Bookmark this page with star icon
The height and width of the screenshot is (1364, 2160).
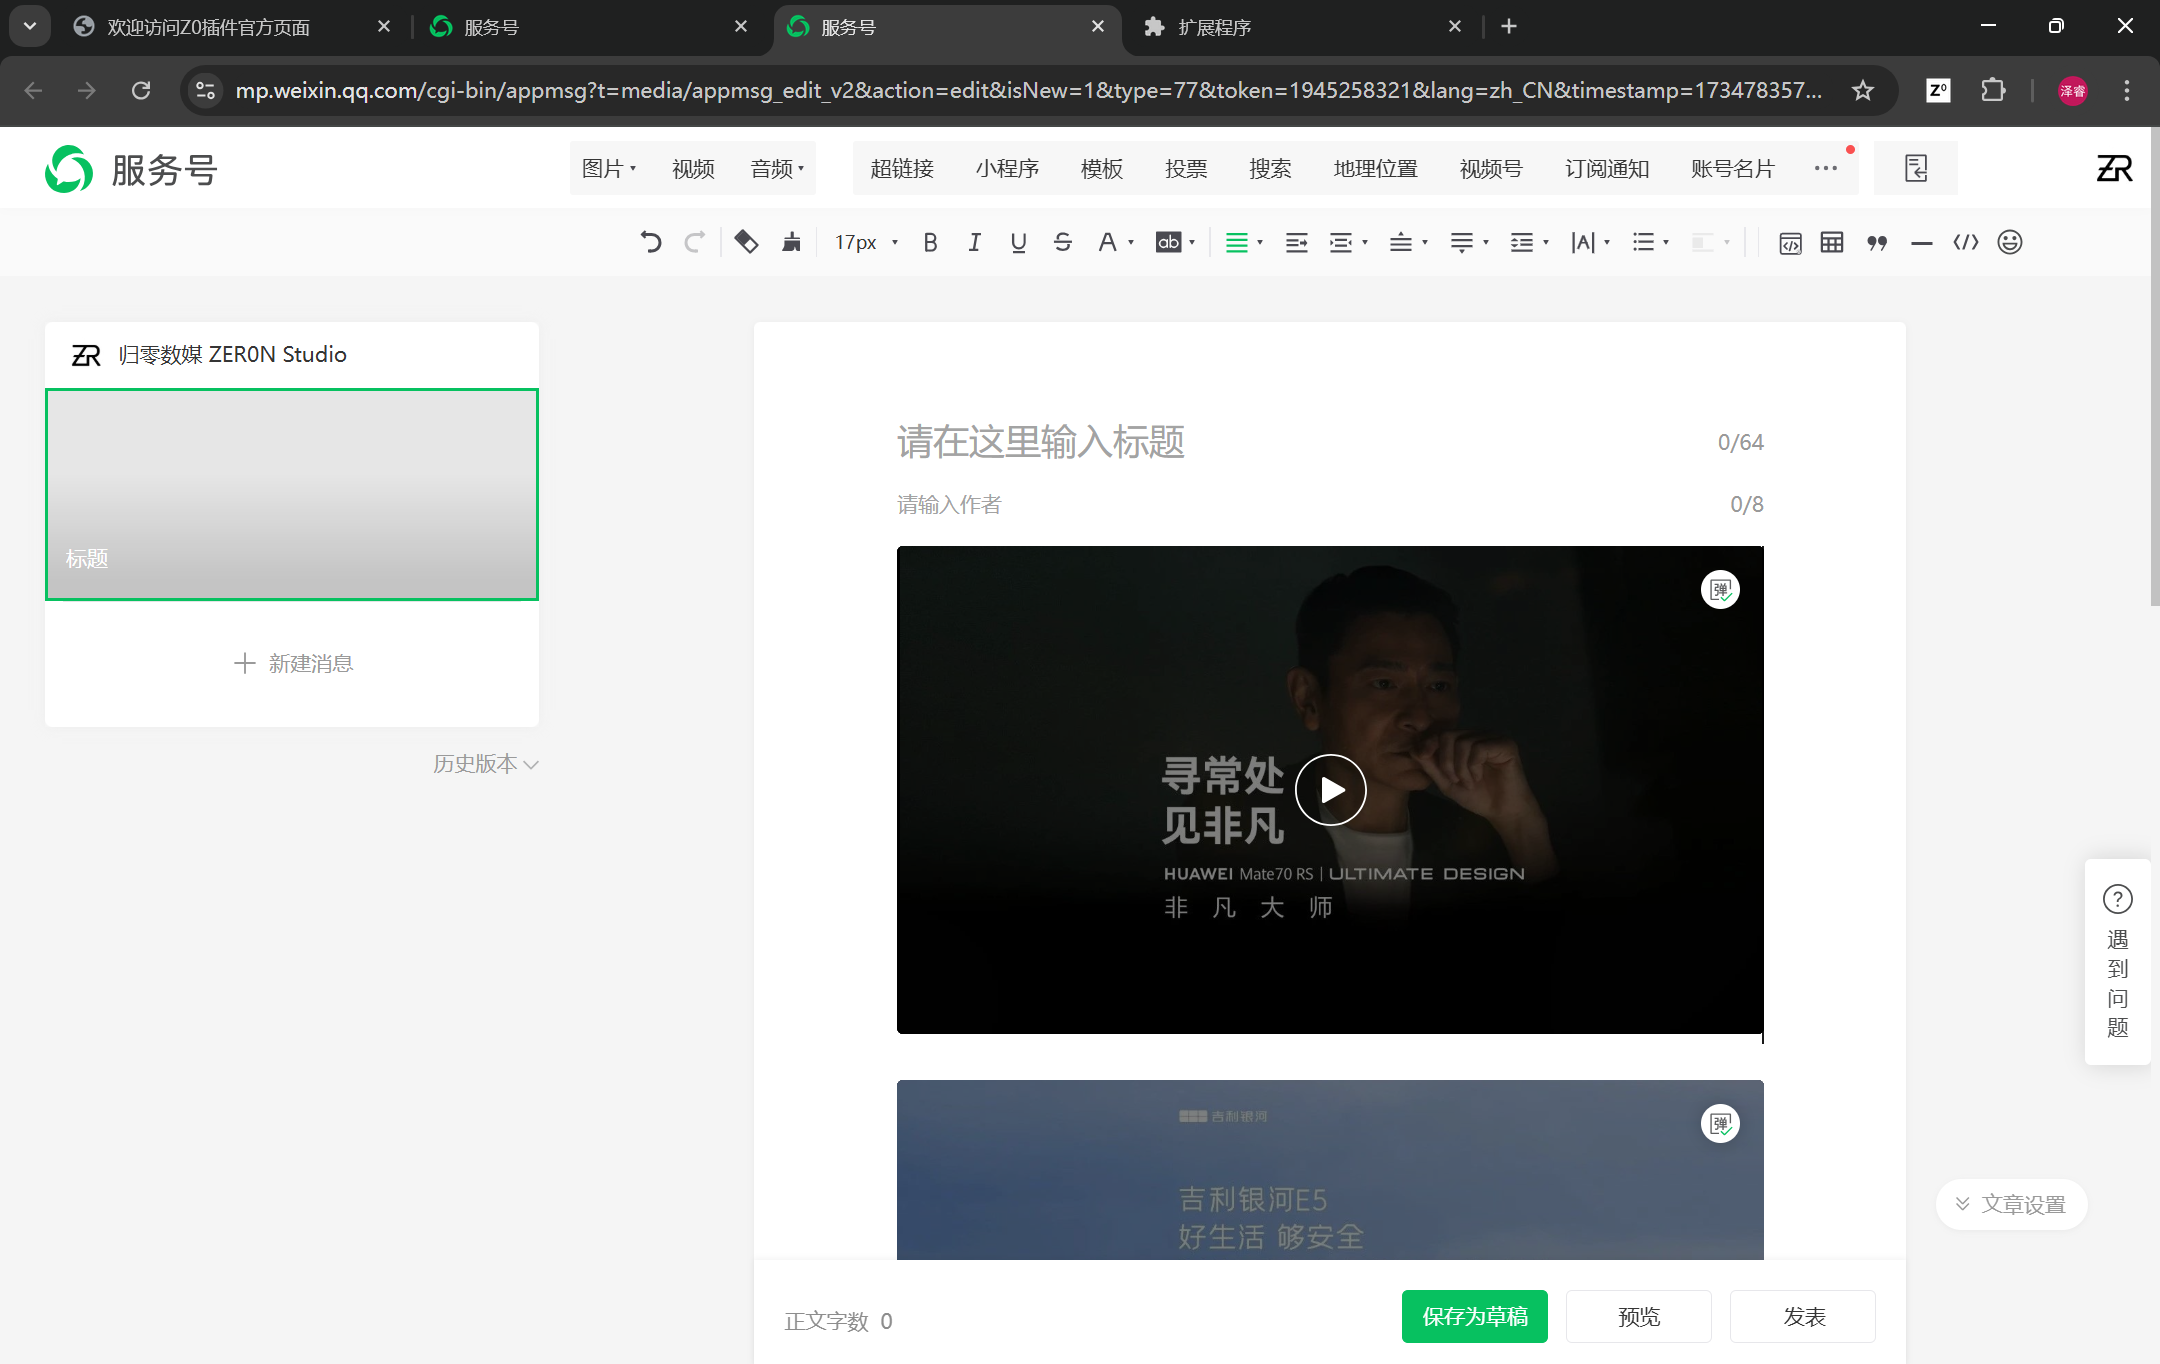pyautogui.click(x=1862, y=91)
